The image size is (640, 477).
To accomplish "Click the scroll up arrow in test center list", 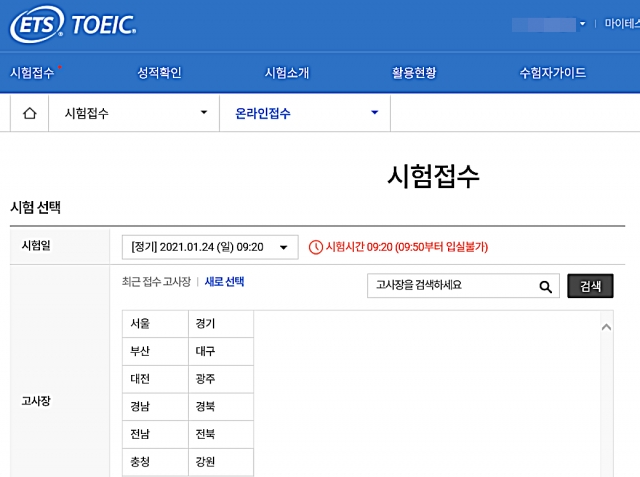I will tap(606, 327).
